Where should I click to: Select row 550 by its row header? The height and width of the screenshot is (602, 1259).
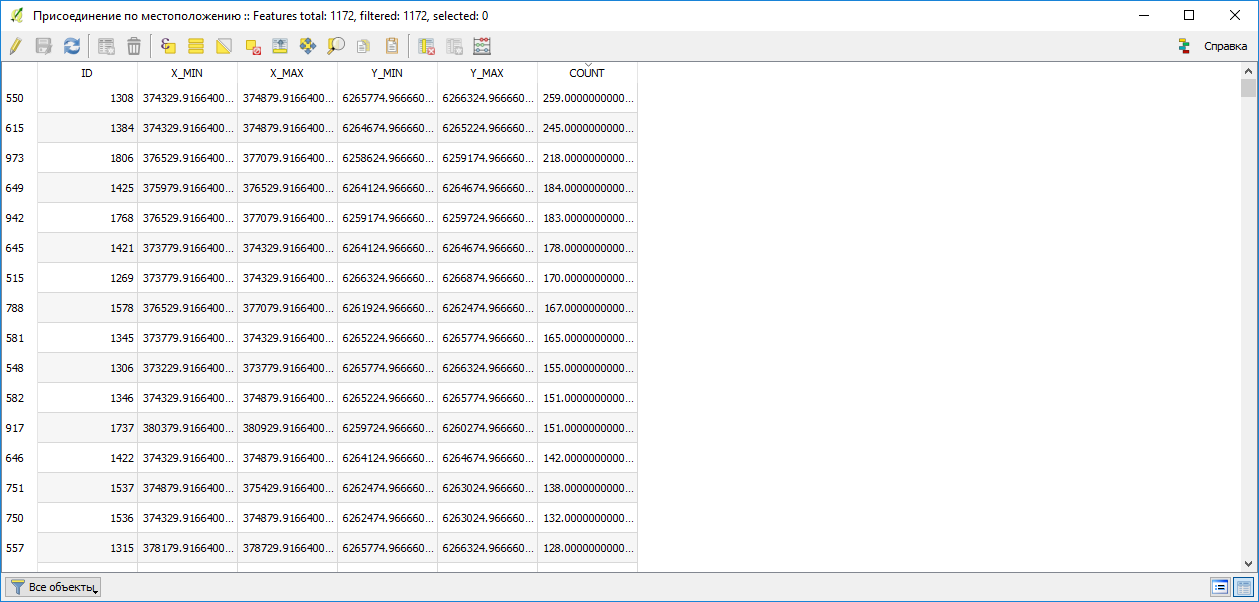pos(18,98)
